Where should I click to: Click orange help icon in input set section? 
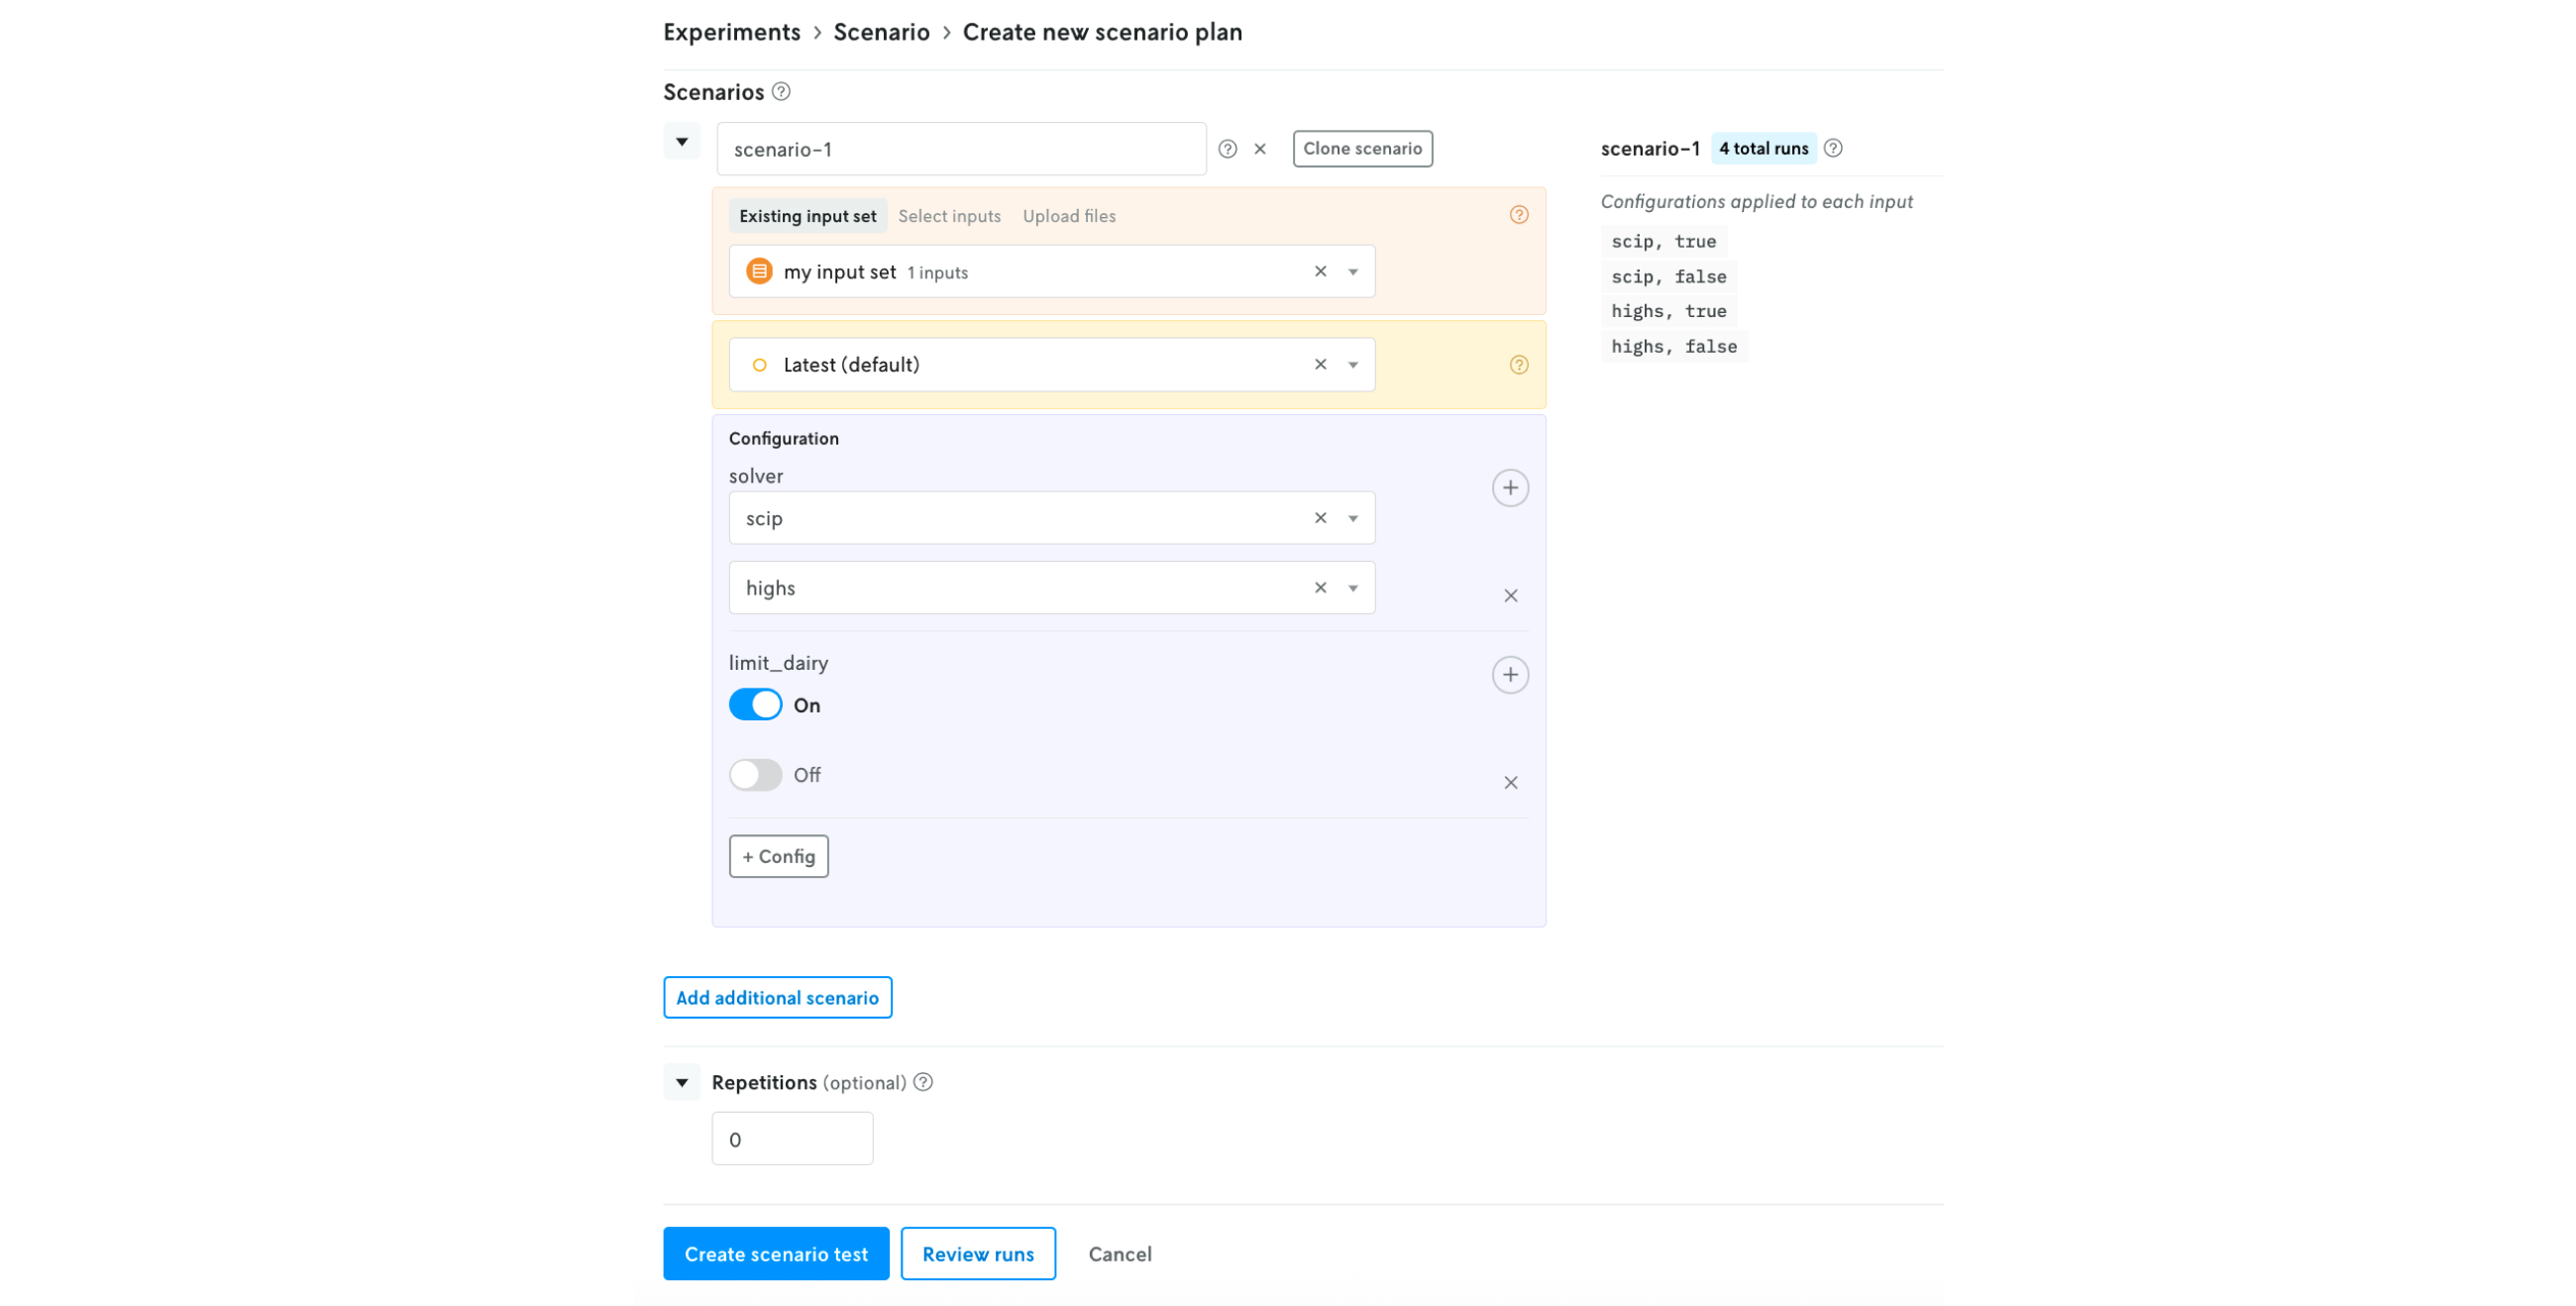click(x=1518, y=215)
